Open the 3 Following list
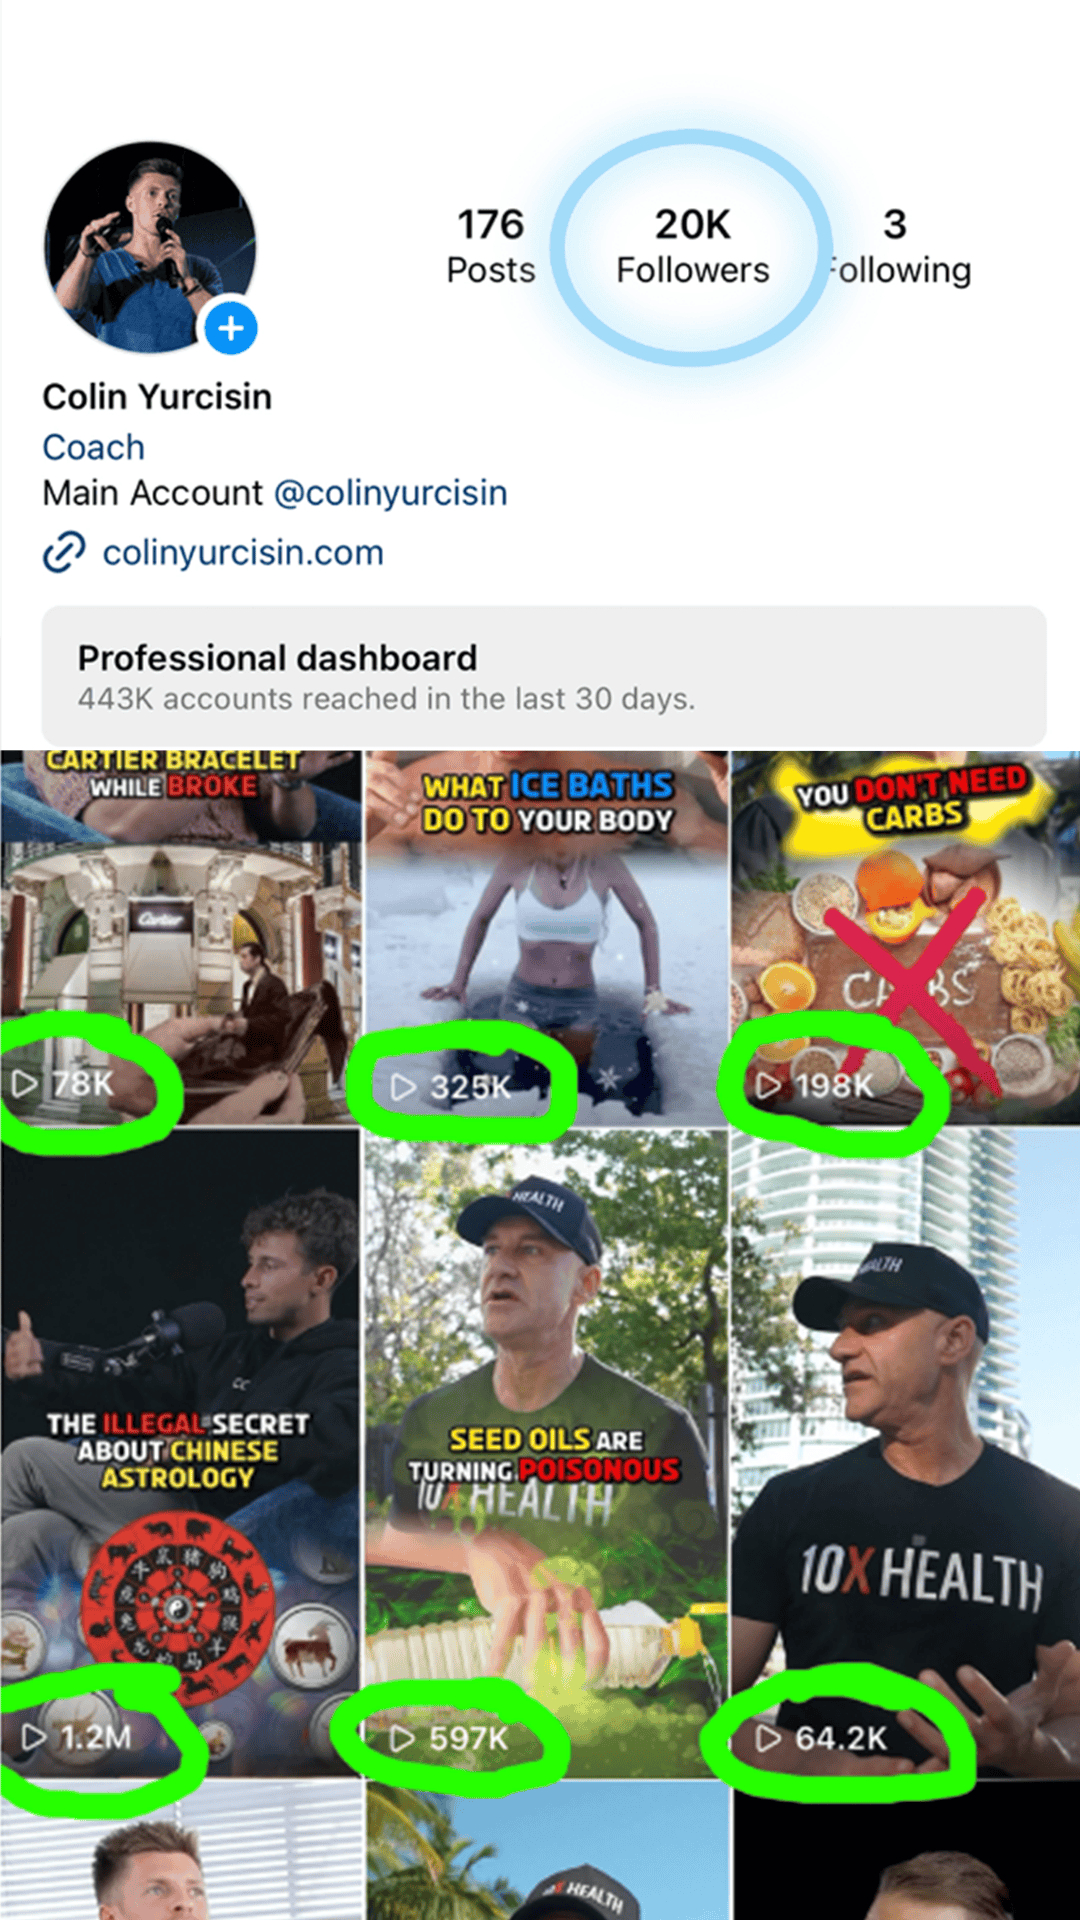 [x=897, y=247]
